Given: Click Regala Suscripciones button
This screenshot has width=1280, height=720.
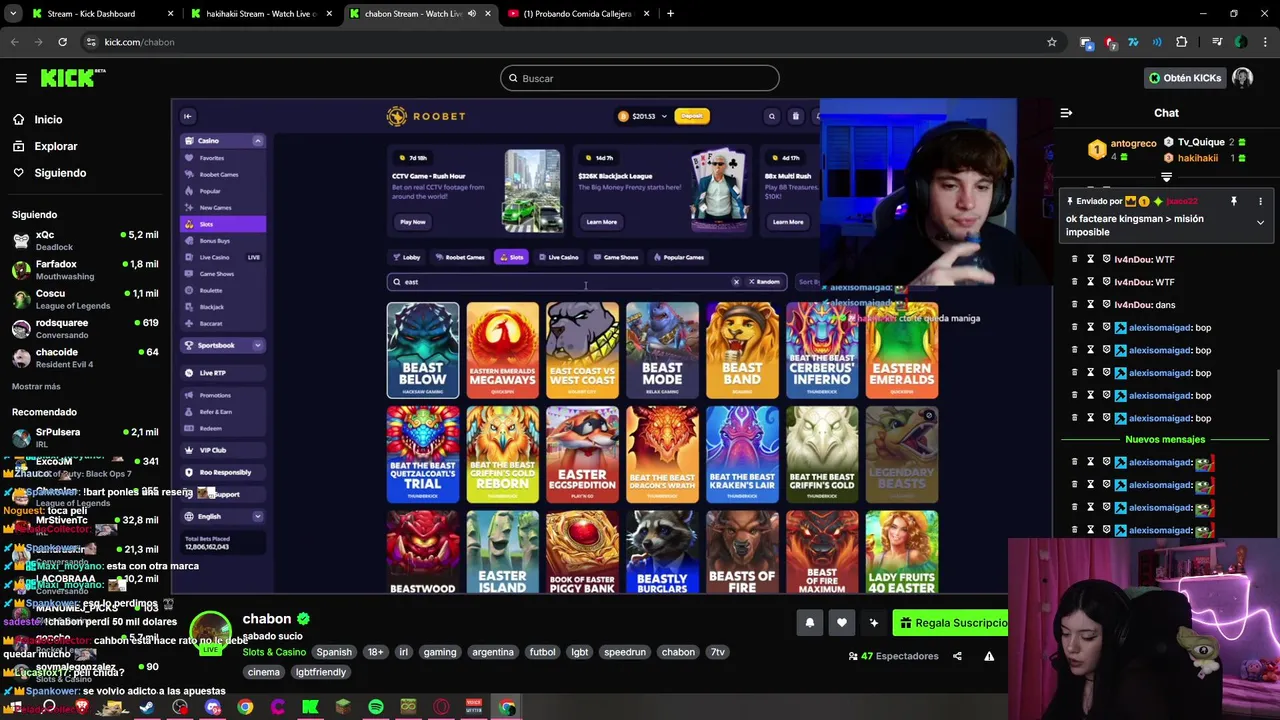Looking at the screenshot, I should click(x=951, y=623).
